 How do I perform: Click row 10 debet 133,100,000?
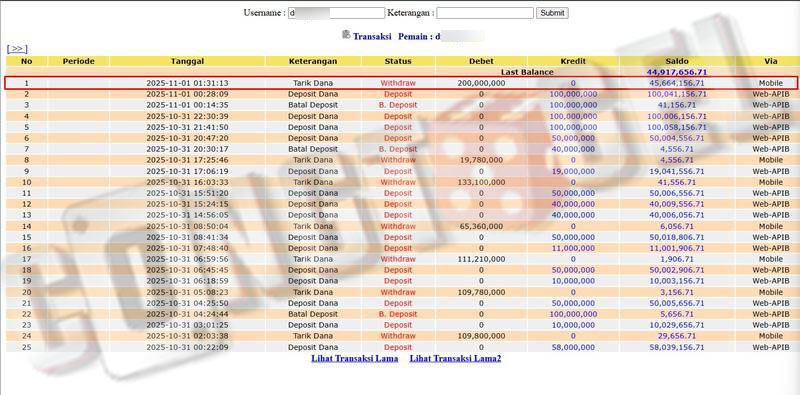(x=481, y=182)
